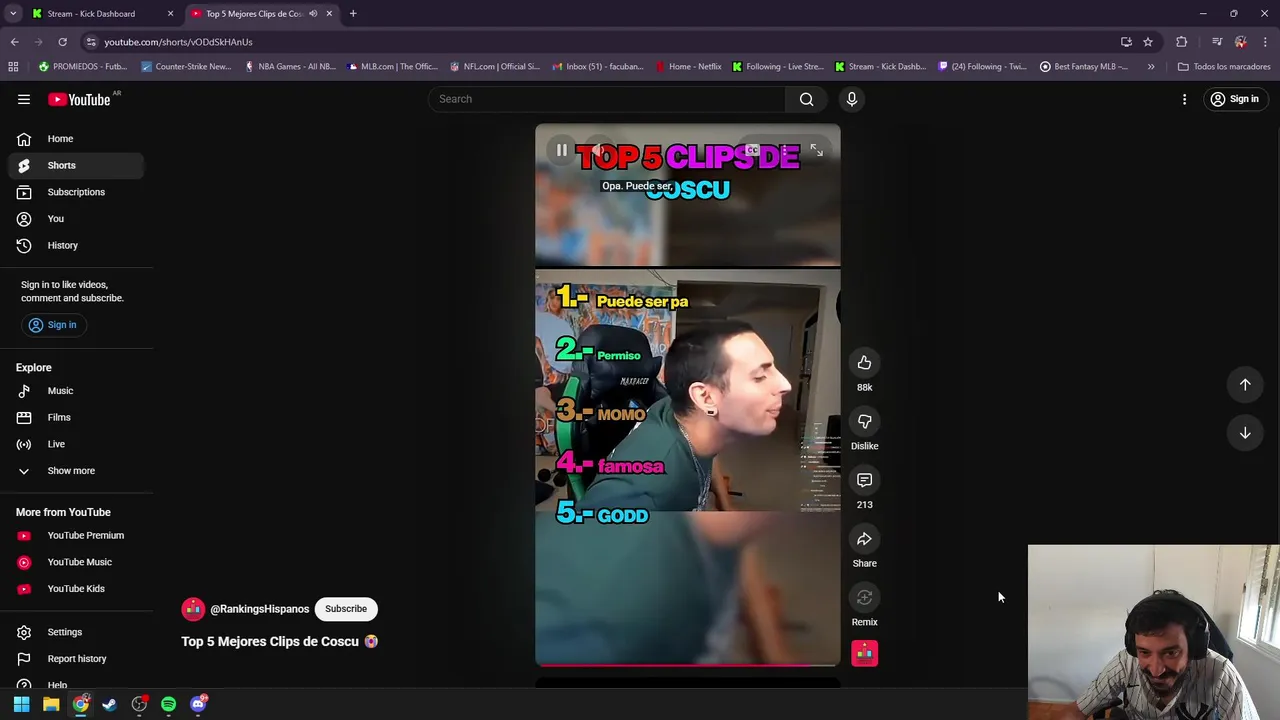
Task: Open Spotify from taskbar
Action: click(x=168, y=704)
